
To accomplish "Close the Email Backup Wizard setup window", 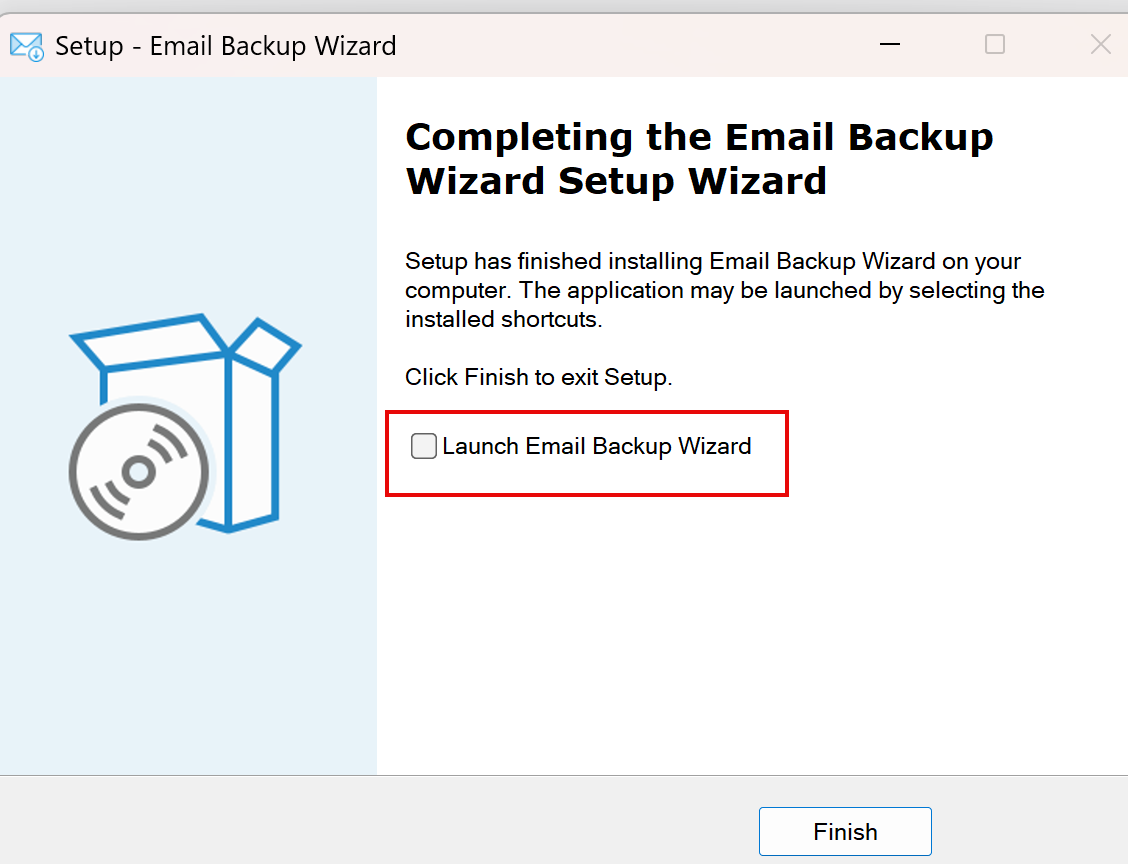I will (1100, 45).
